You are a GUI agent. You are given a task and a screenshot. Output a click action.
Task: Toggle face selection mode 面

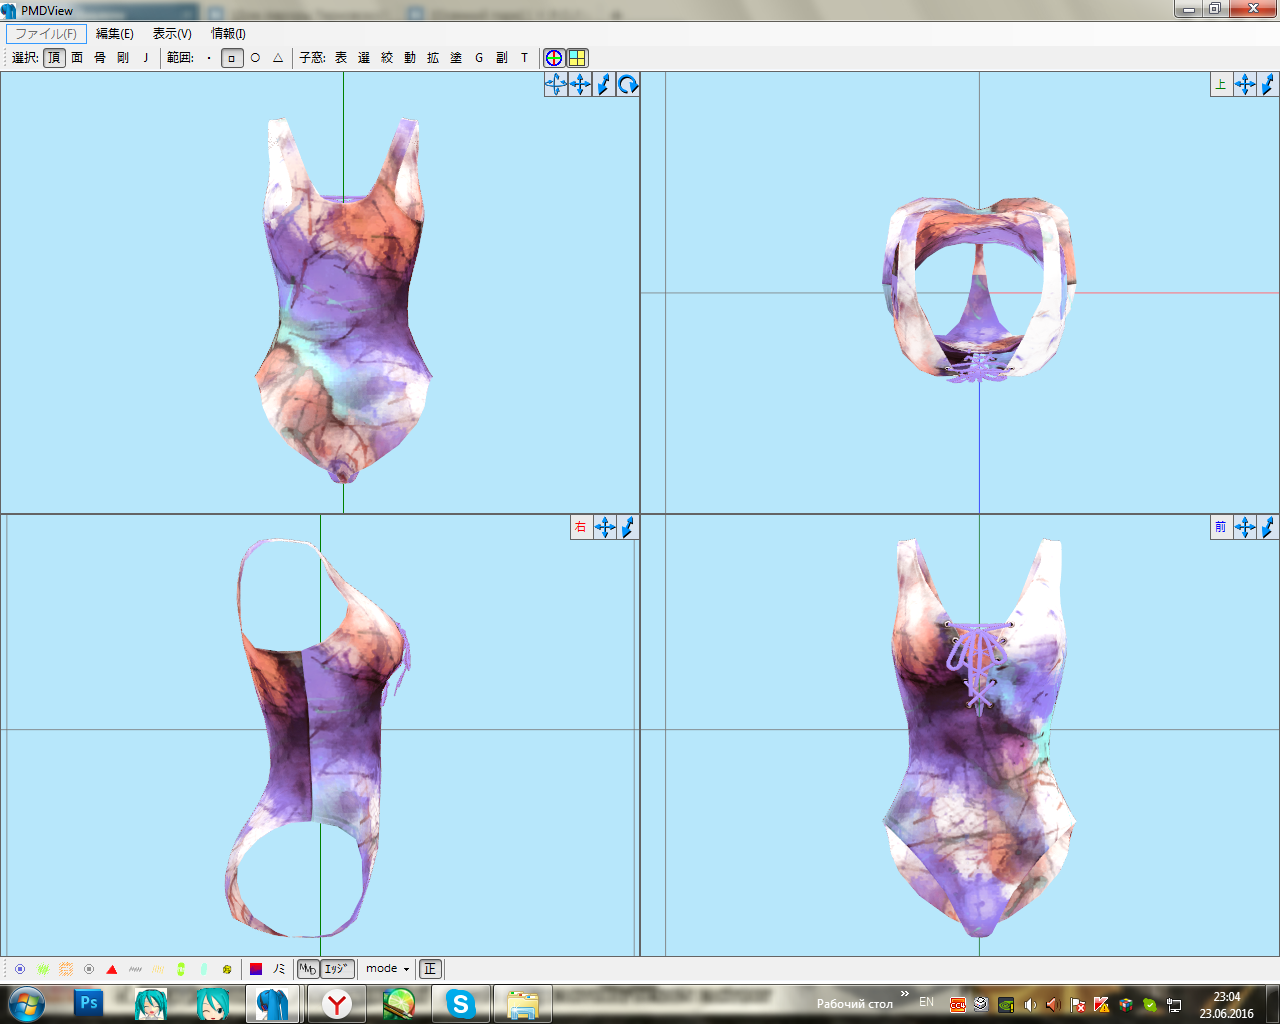77,58
